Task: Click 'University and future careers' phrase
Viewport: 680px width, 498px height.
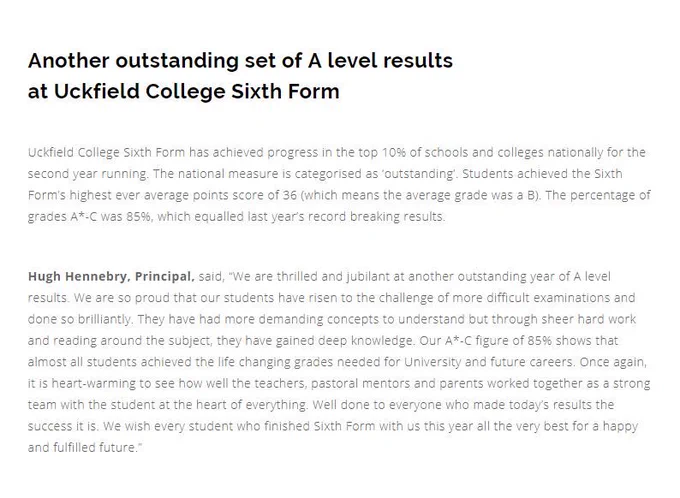Action: (490, 362)
